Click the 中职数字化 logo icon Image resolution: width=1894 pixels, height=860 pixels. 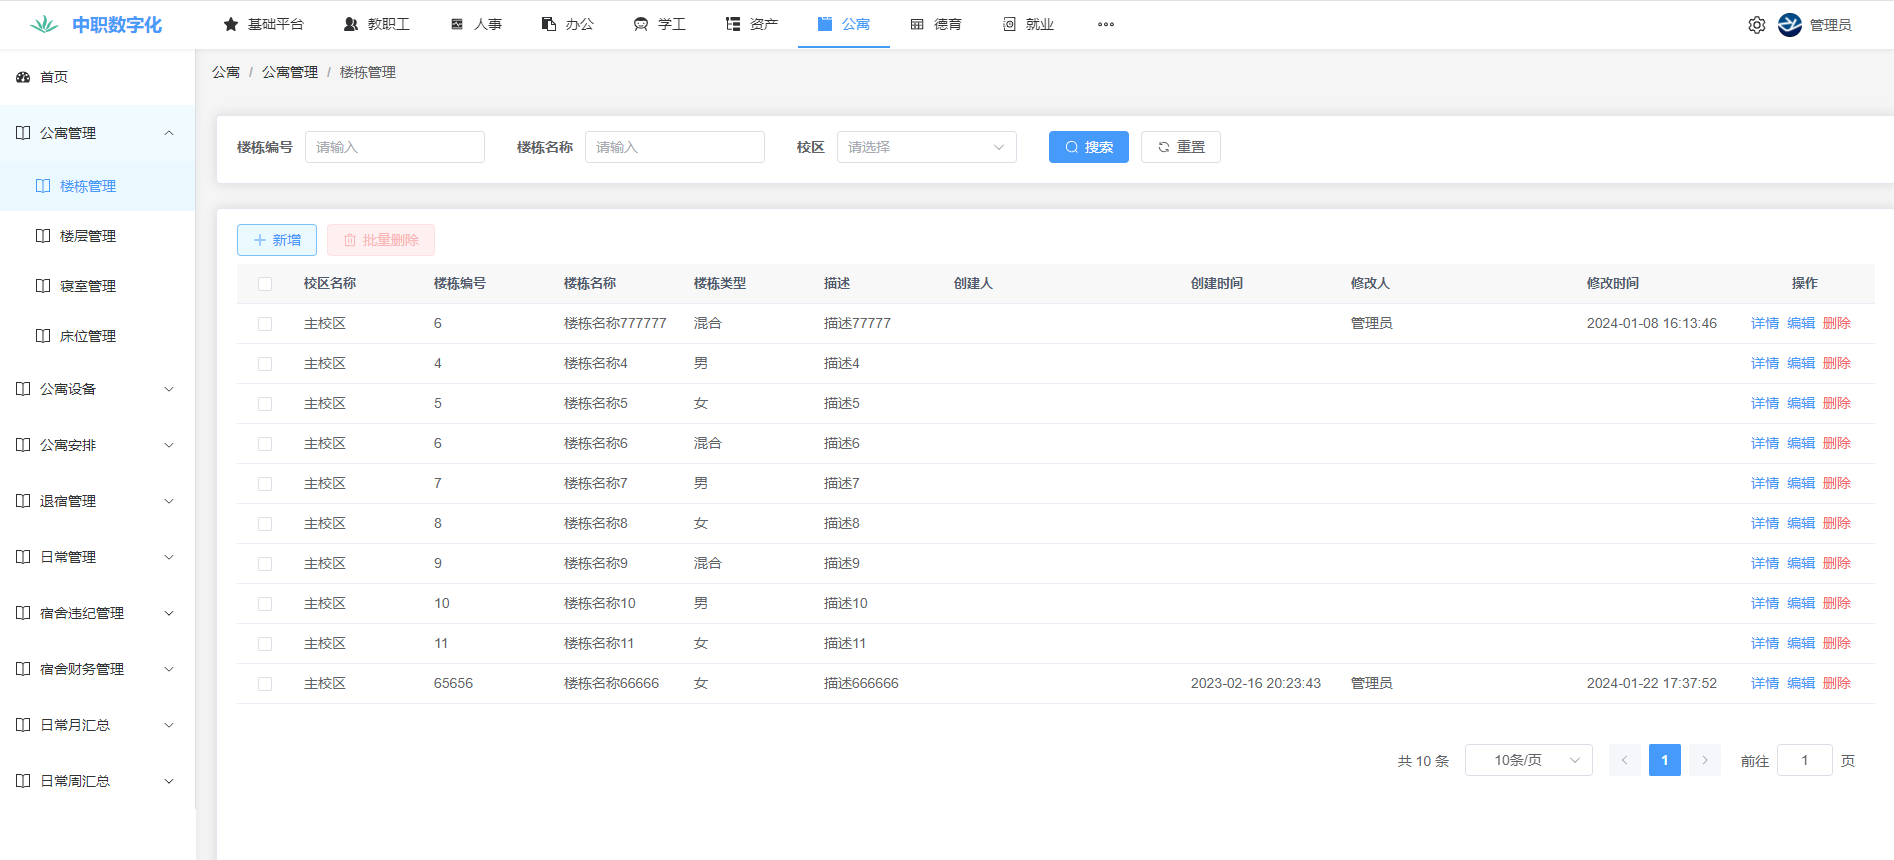click(x=44, y=25)
